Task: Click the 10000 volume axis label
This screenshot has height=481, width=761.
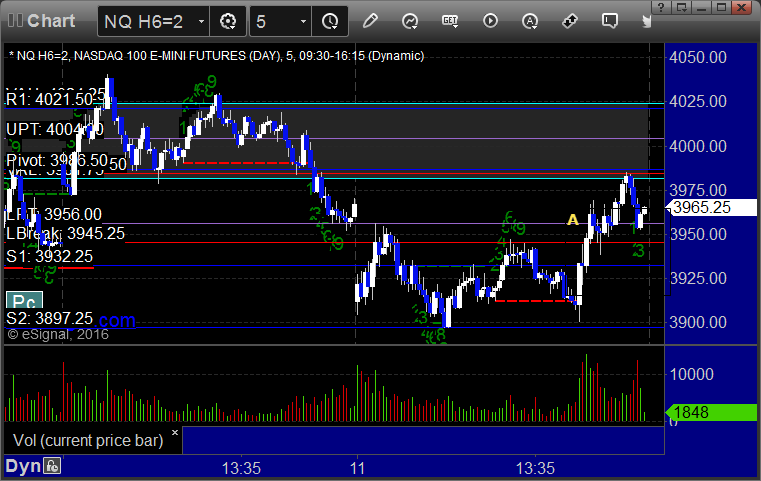Action: [x=692, y=374]
